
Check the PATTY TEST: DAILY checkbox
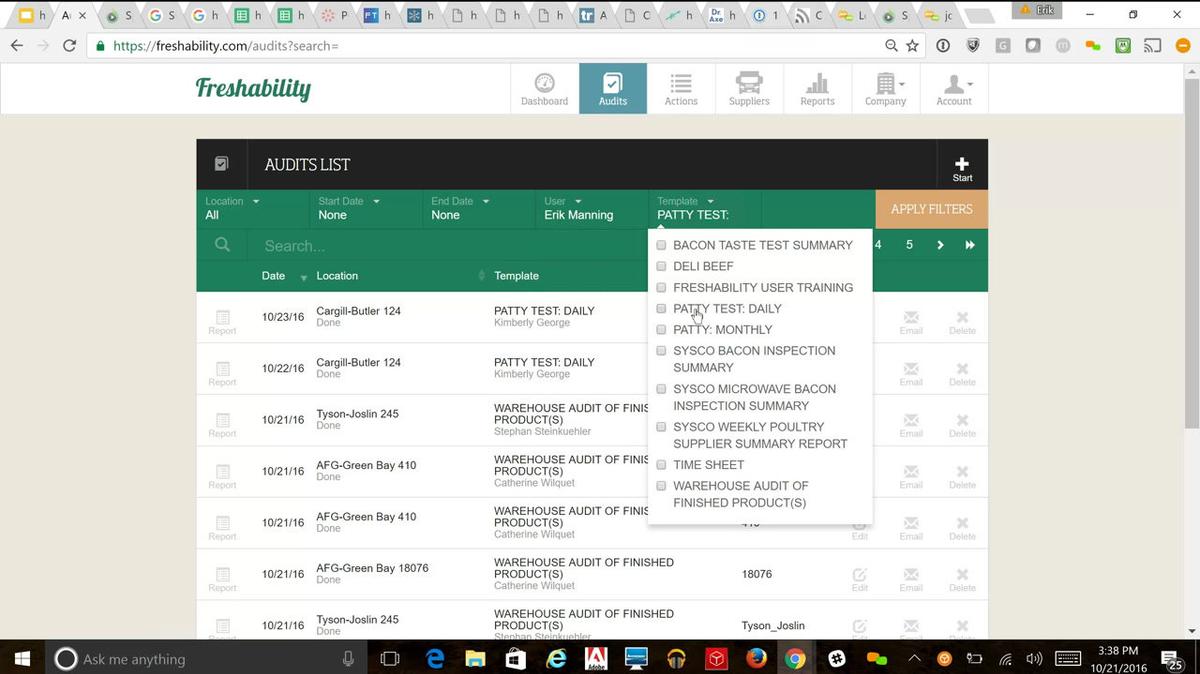[661, 309]
